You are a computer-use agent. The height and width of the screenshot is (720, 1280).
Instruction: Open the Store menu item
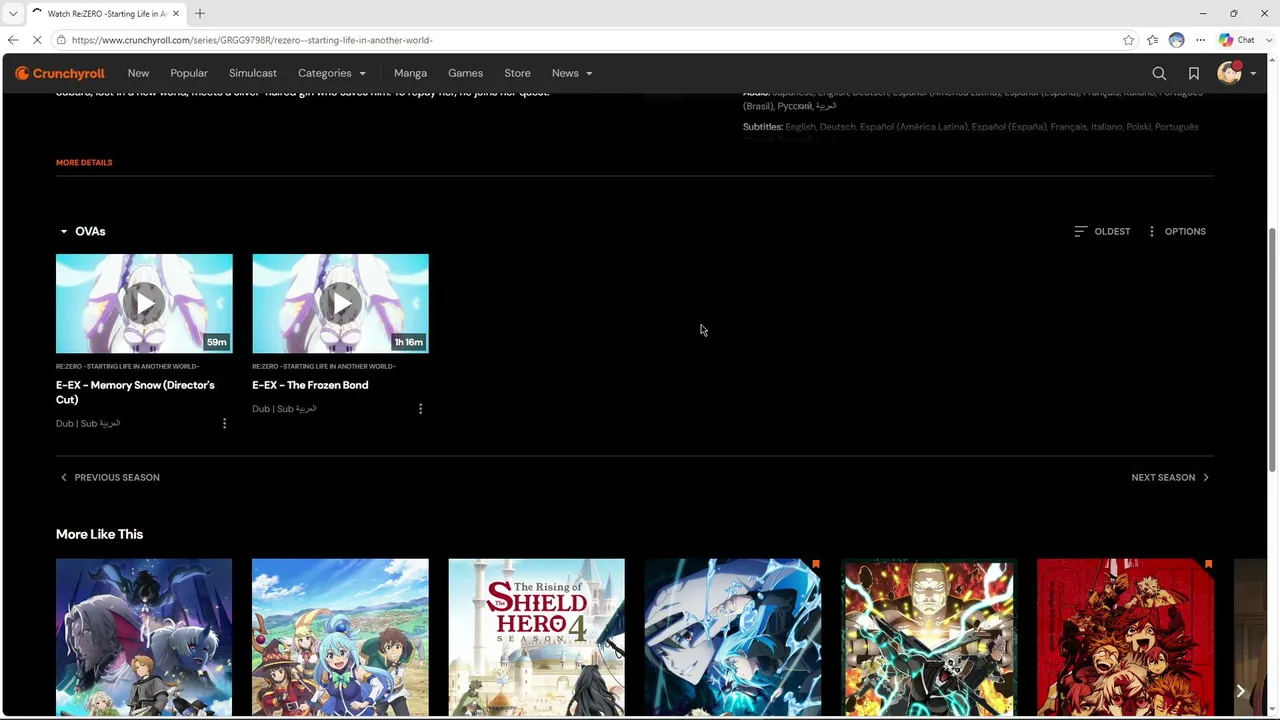tap(517, 73)
